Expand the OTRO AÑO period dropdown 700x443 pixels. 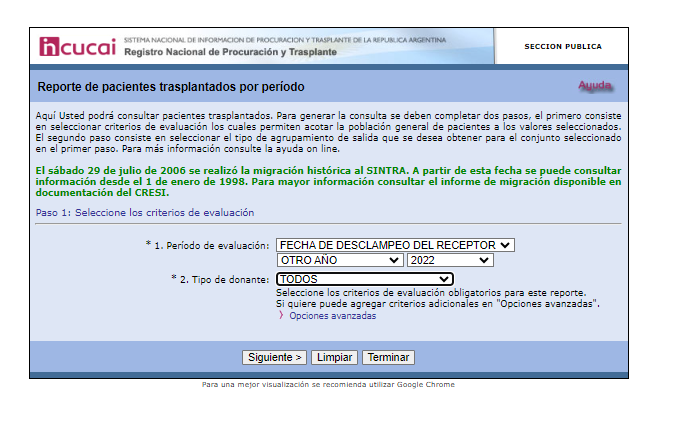pyautogui.click(x=340, y=260)
